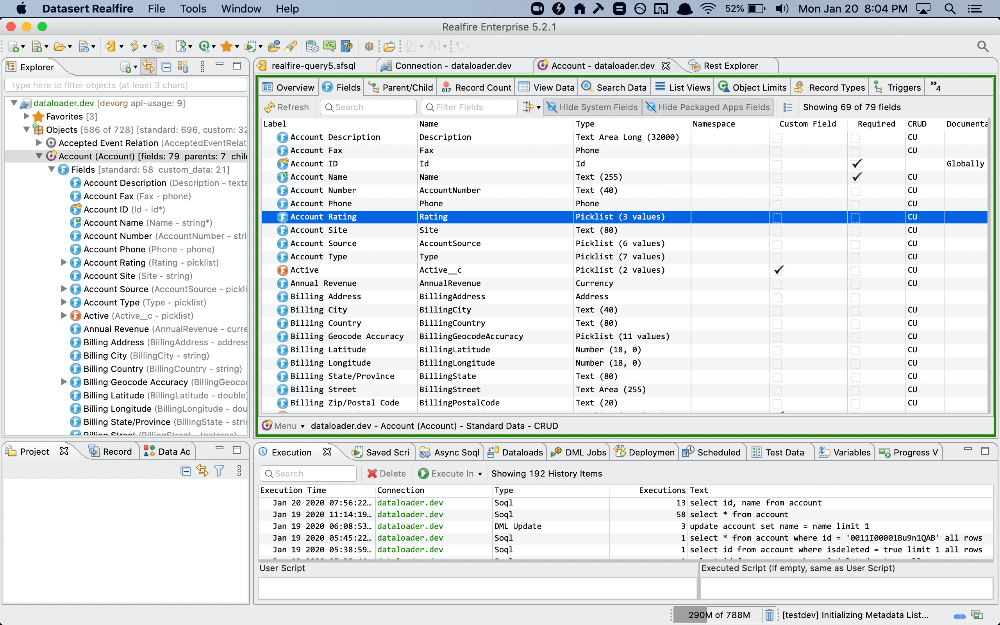Image resolution: width=1000 pixels, height=625 pixels.
Task: Click the memory usage heap bar
Action: click(718, 615)
